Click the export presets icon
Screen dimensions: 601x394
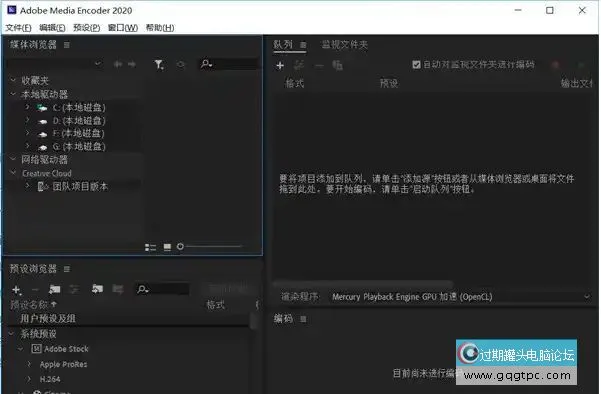(118, 289)
